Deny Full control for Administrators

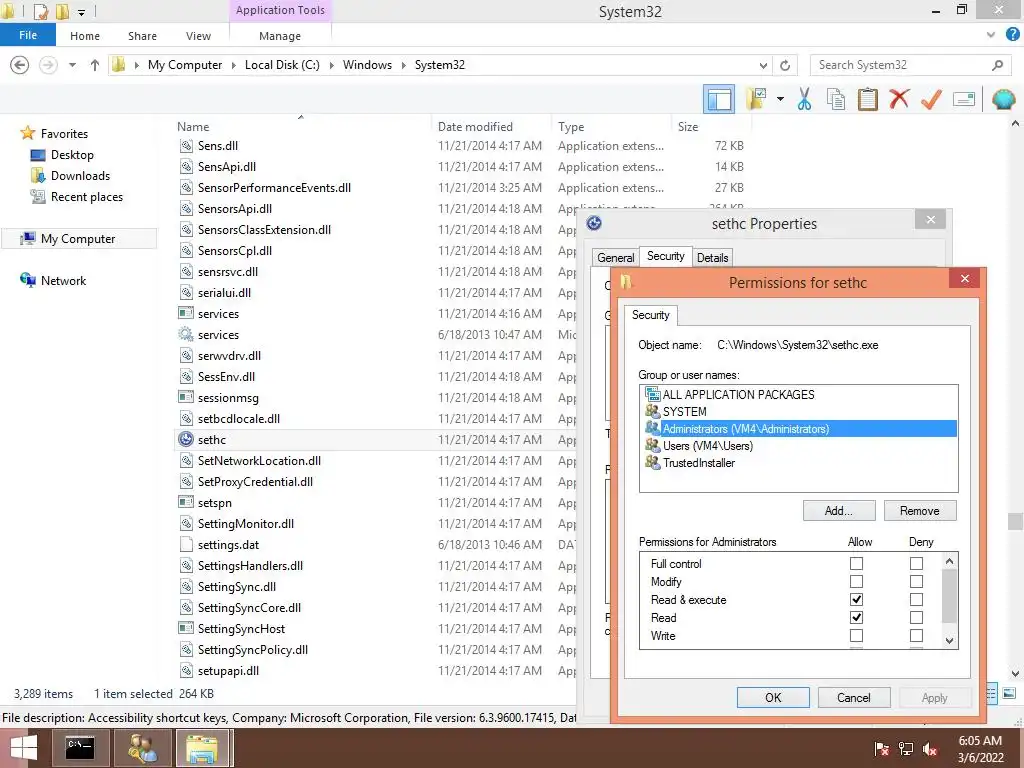point(916,563)
